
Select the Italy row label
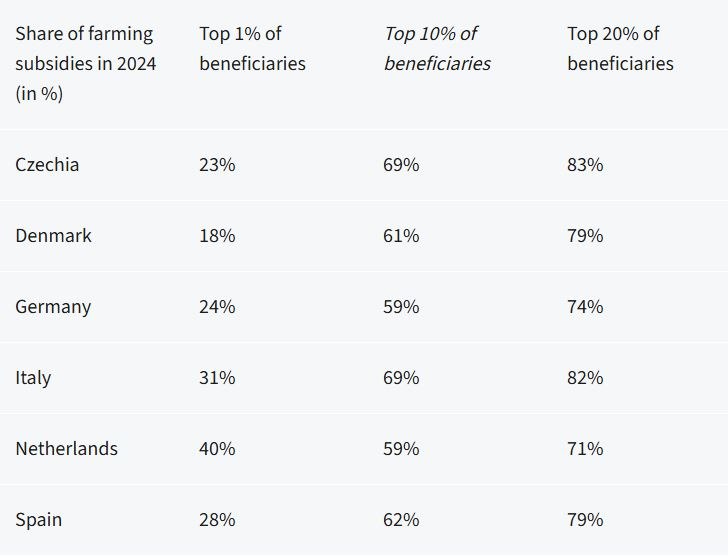(33, 378)
